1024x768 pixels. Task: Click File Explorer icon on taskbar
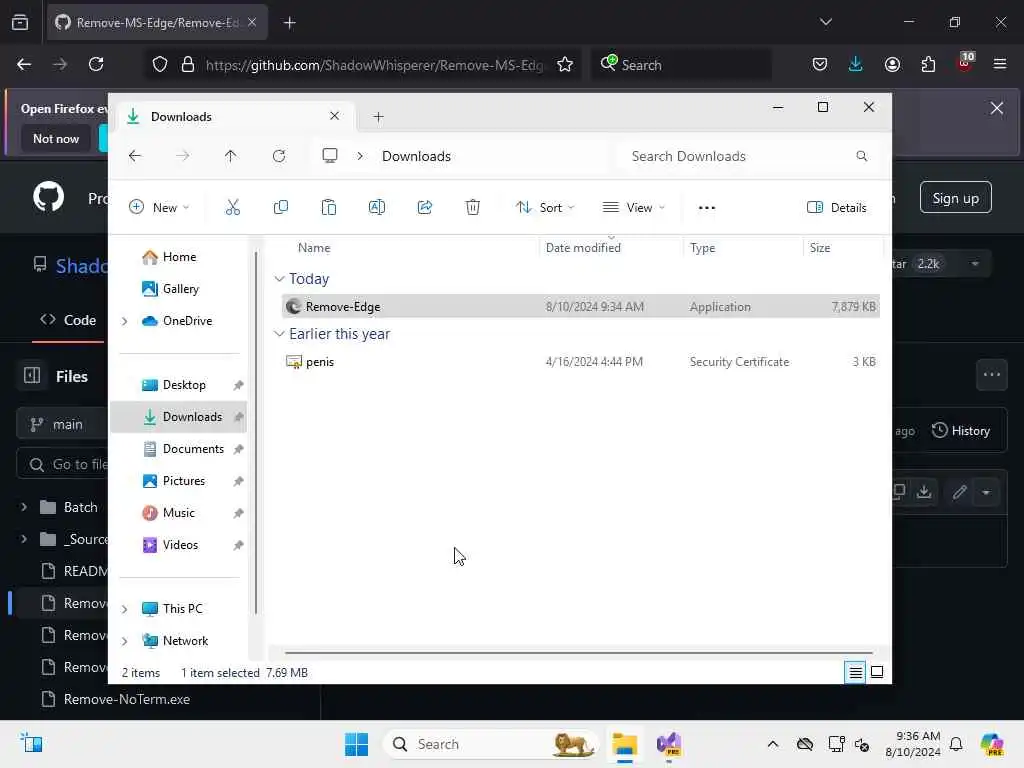click(x=624, y=744)
